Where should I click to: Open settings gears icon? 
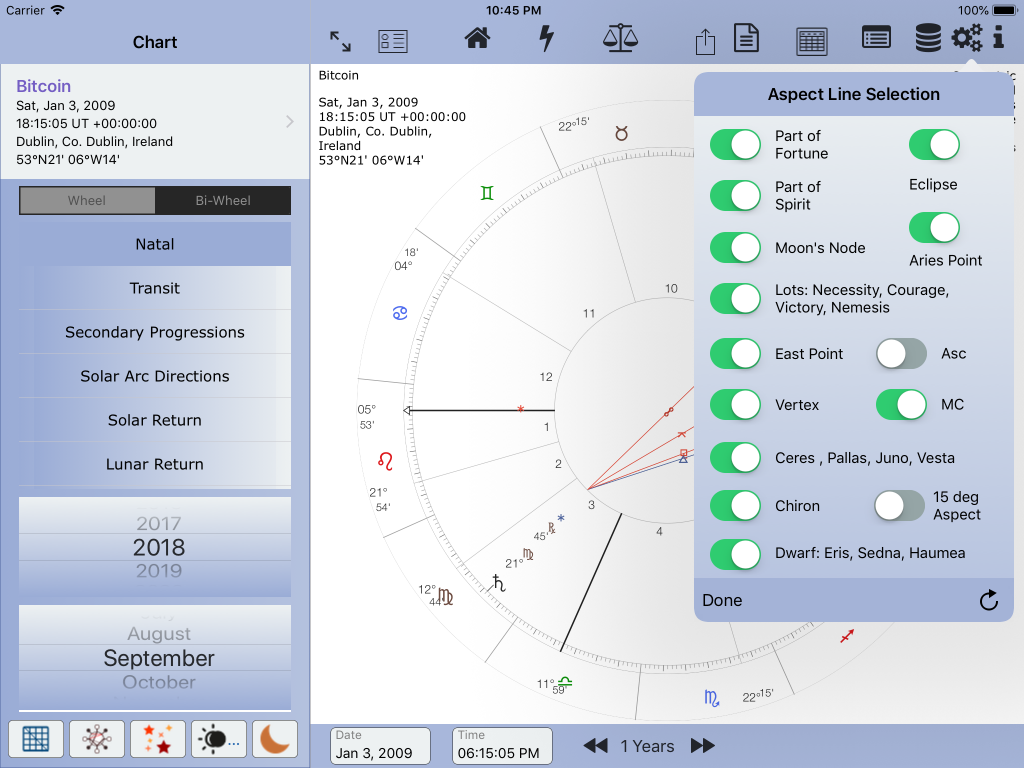pos(967,37)
